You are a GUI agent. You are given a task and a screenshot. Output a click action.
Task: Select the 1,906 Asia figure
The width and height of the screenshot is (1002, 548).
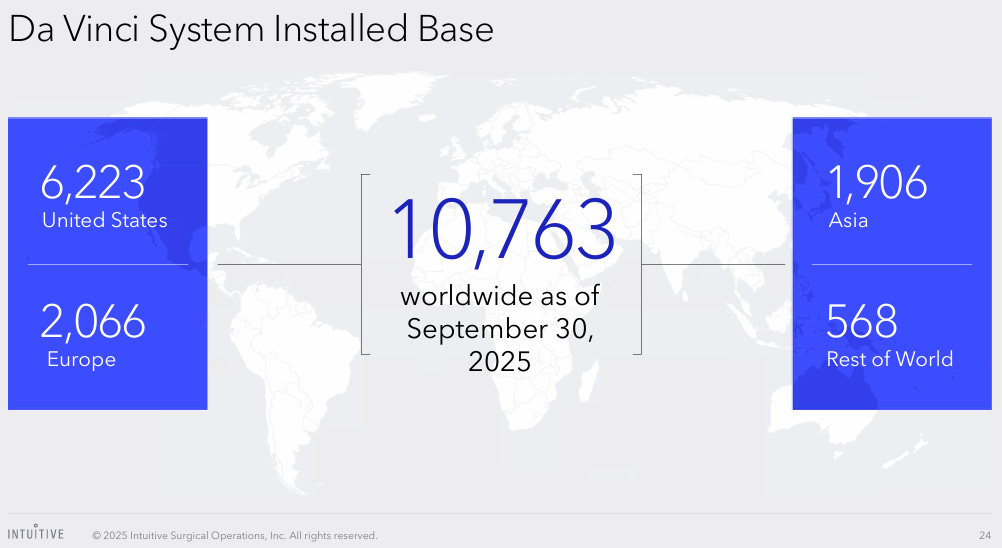877,183
